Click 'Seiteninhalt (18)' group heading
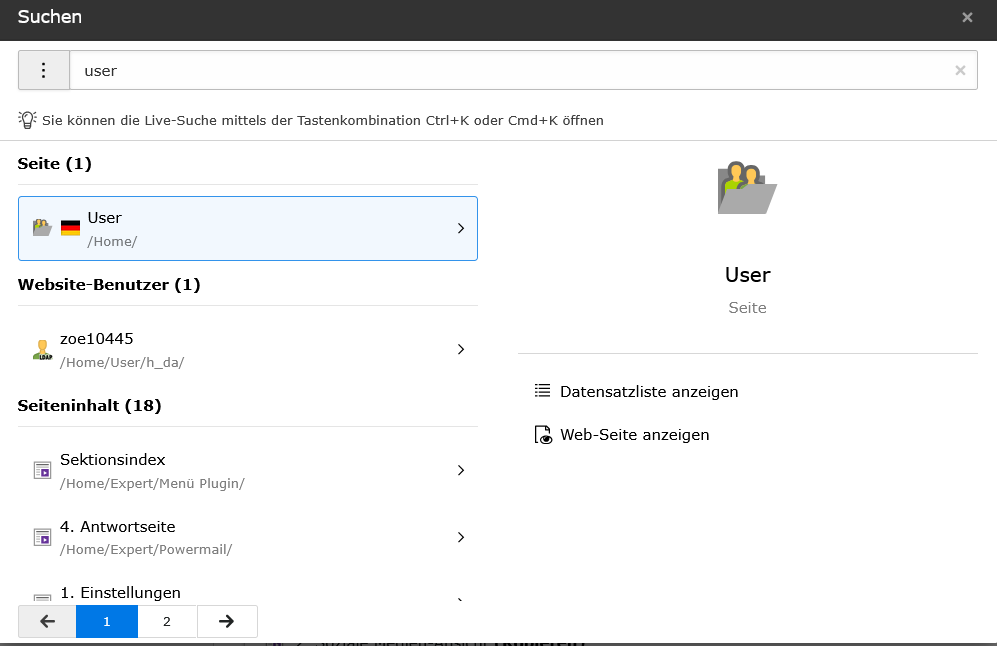Screen dimensions: 997x646 pos(90,406)
